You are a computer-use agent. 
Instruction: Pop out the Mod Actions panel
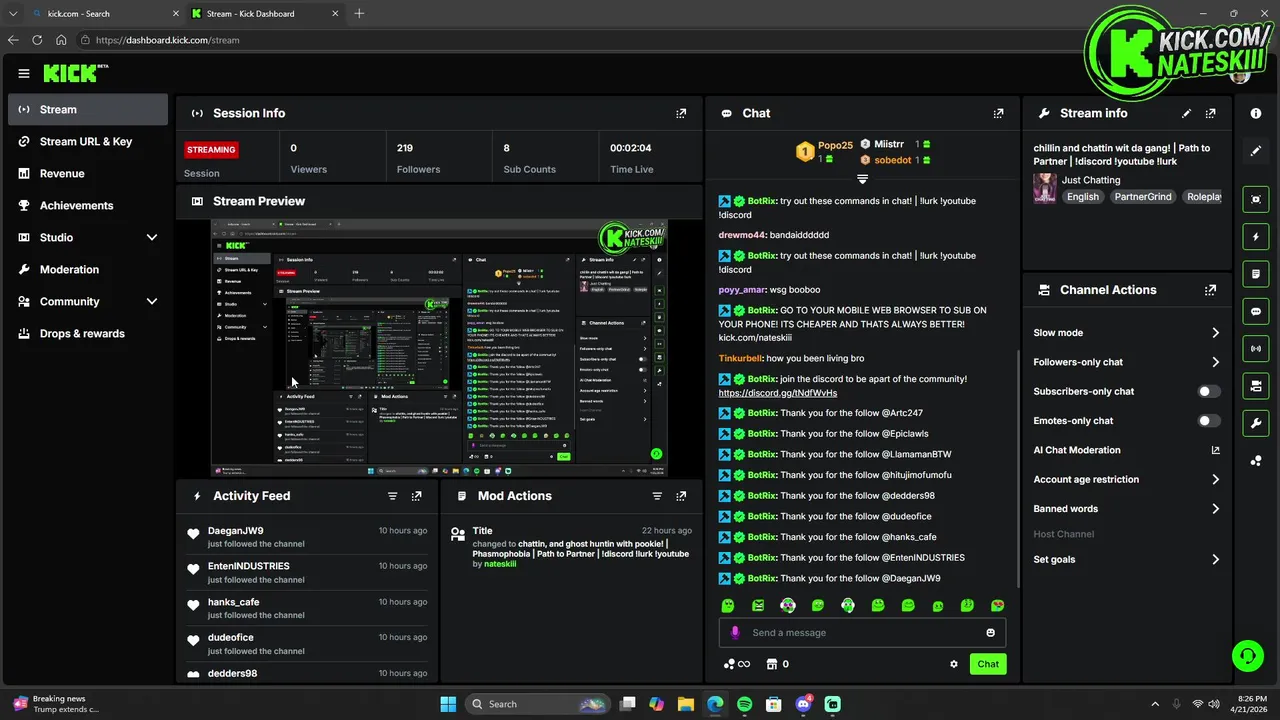[681, 496]
